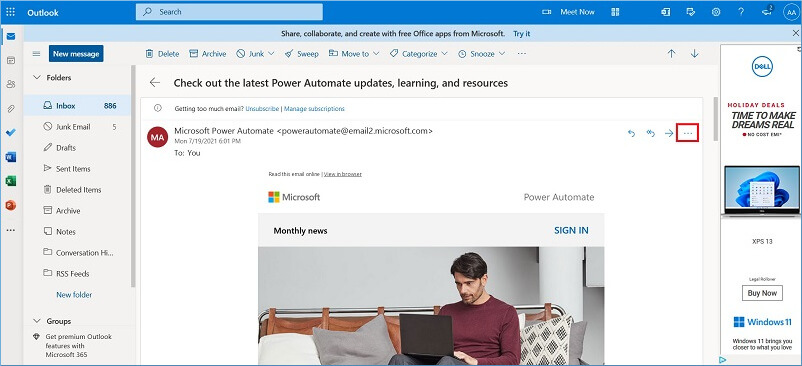This screenshot has height=366, width=802.
Task: Open Help question mark
Action: coord(741,12)
